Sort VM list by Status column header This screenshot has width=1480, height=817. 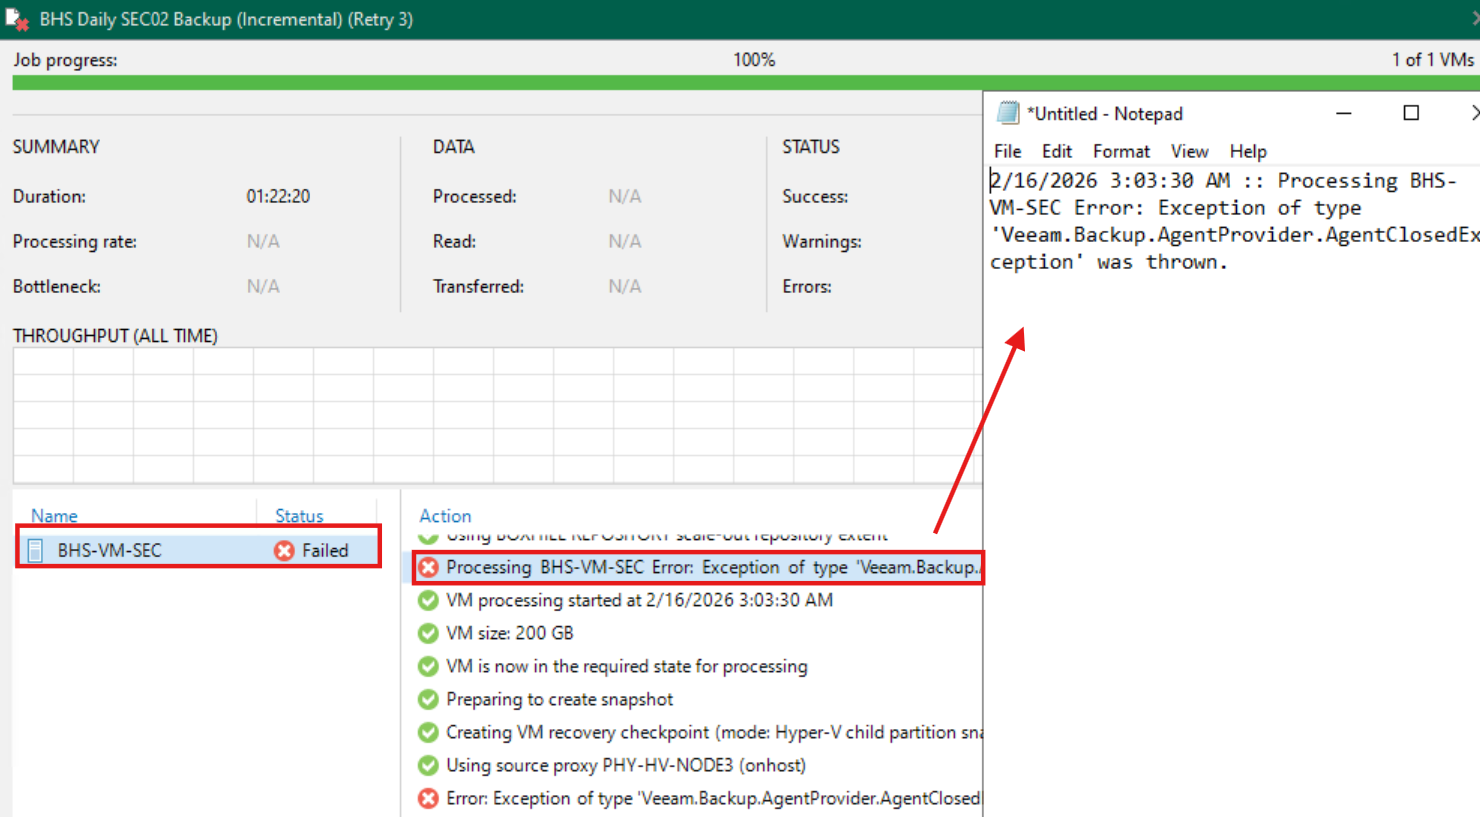[x=299, y=516]
